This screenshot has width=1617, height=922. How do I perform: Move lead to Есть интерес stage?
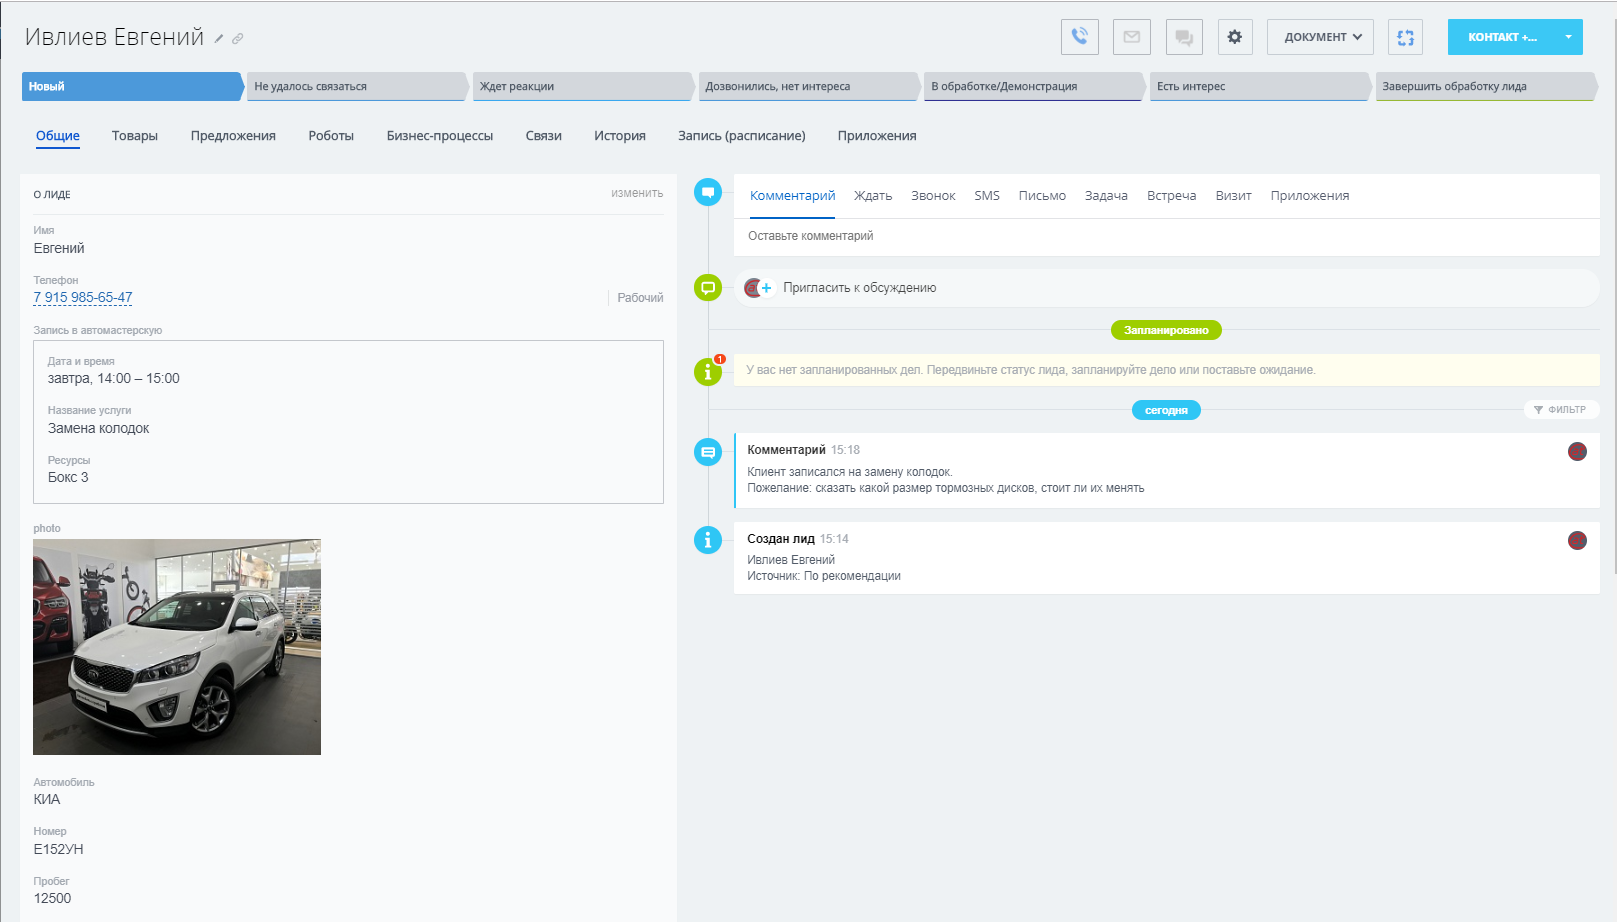pos(1257,87)
